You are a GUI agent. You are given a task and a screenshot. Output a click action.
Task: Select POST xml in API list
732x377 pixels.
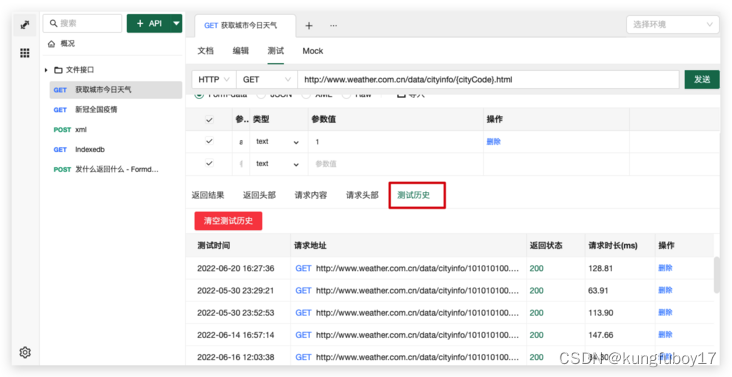(x=116, y=130)
